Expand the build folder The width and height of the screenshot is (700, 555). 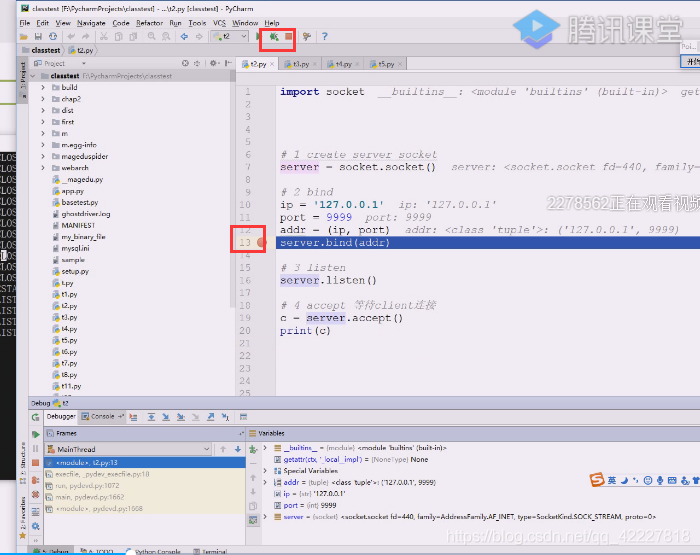[43, 88]
